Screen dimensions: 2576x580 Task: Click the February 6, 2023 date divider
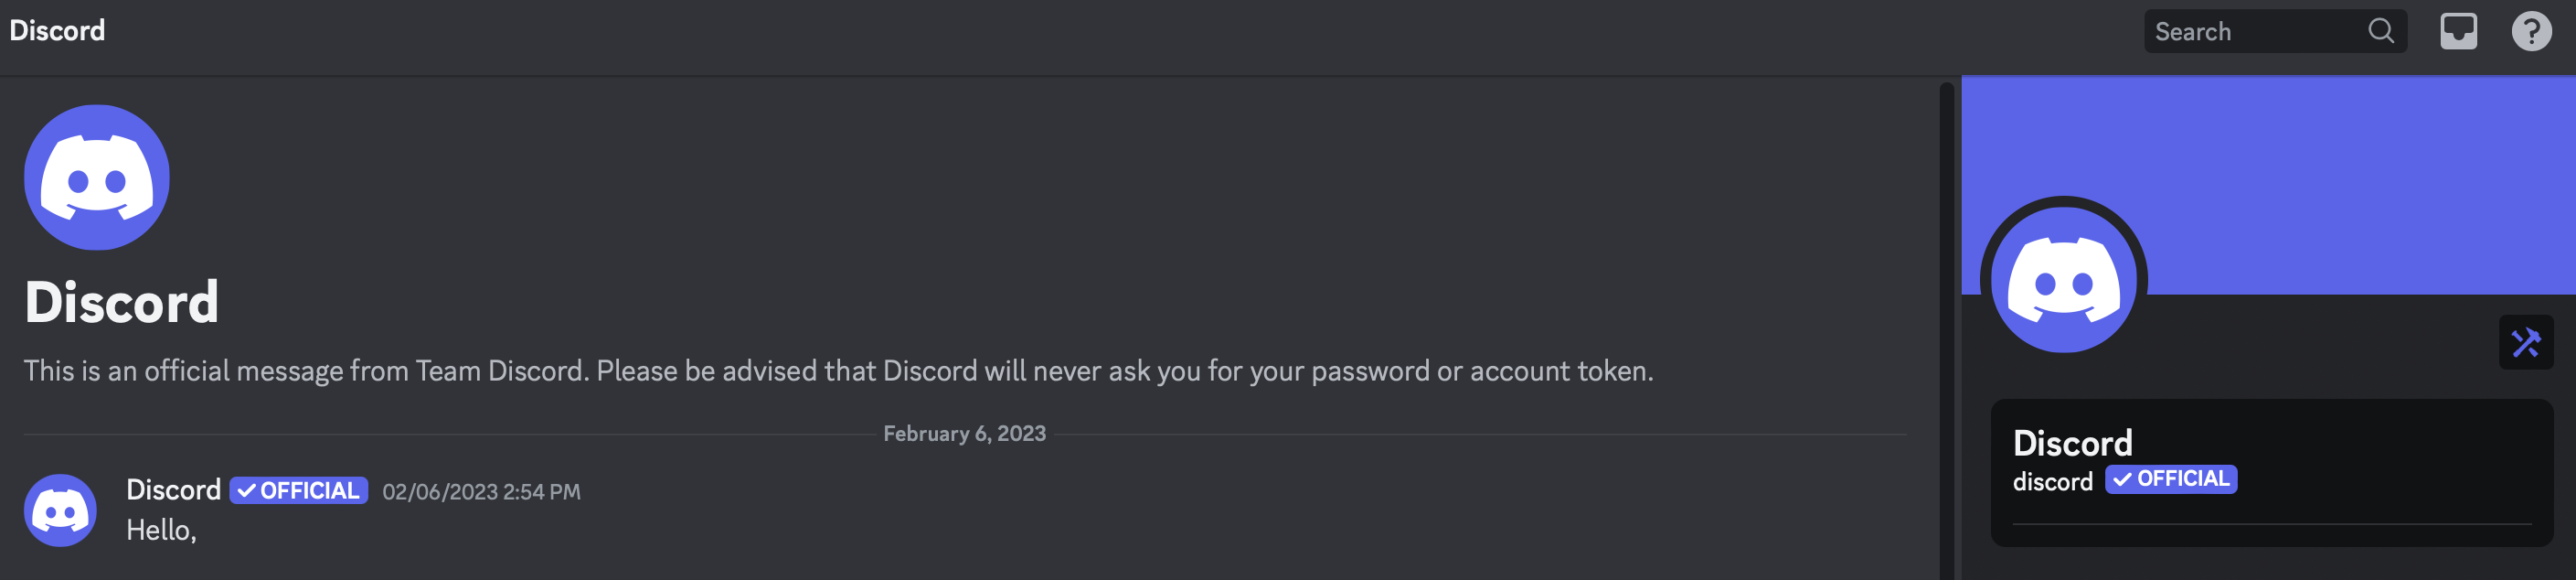[964, 434]
